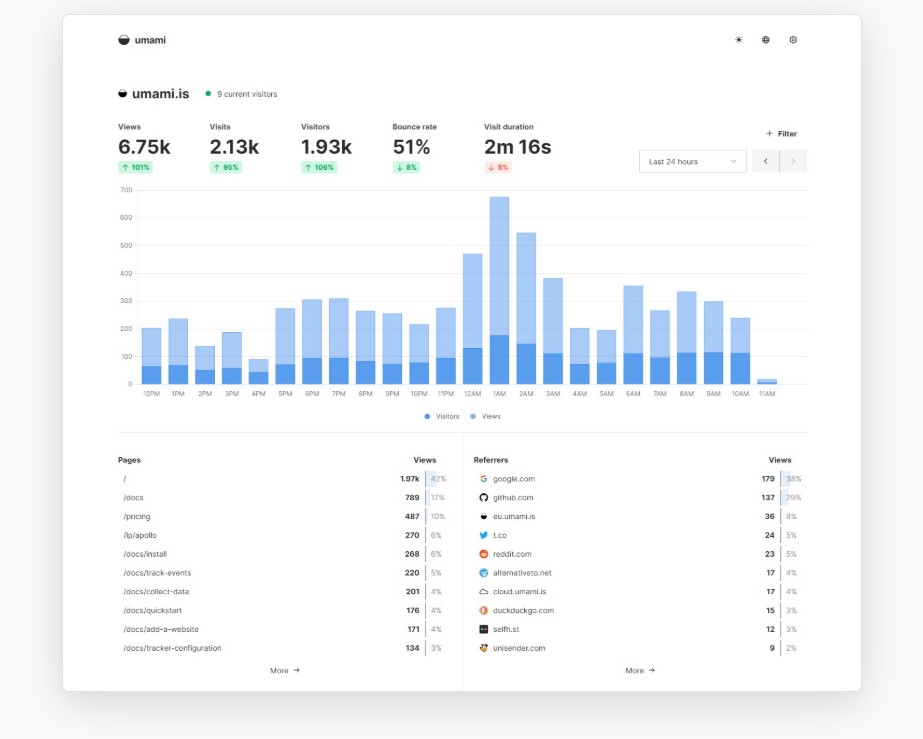Click the 1AM bar in chart

[499, 290]
